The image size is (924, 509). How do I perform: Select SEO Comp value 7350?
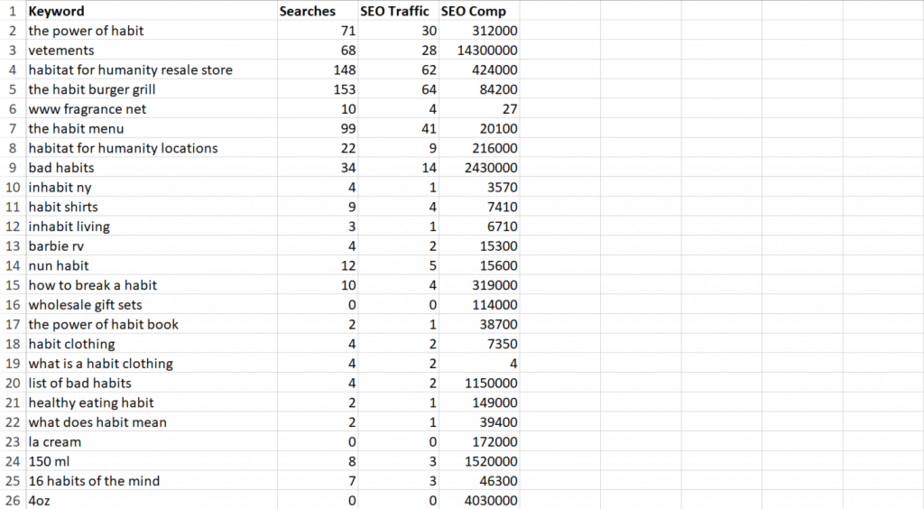click(x=479, y=343)
